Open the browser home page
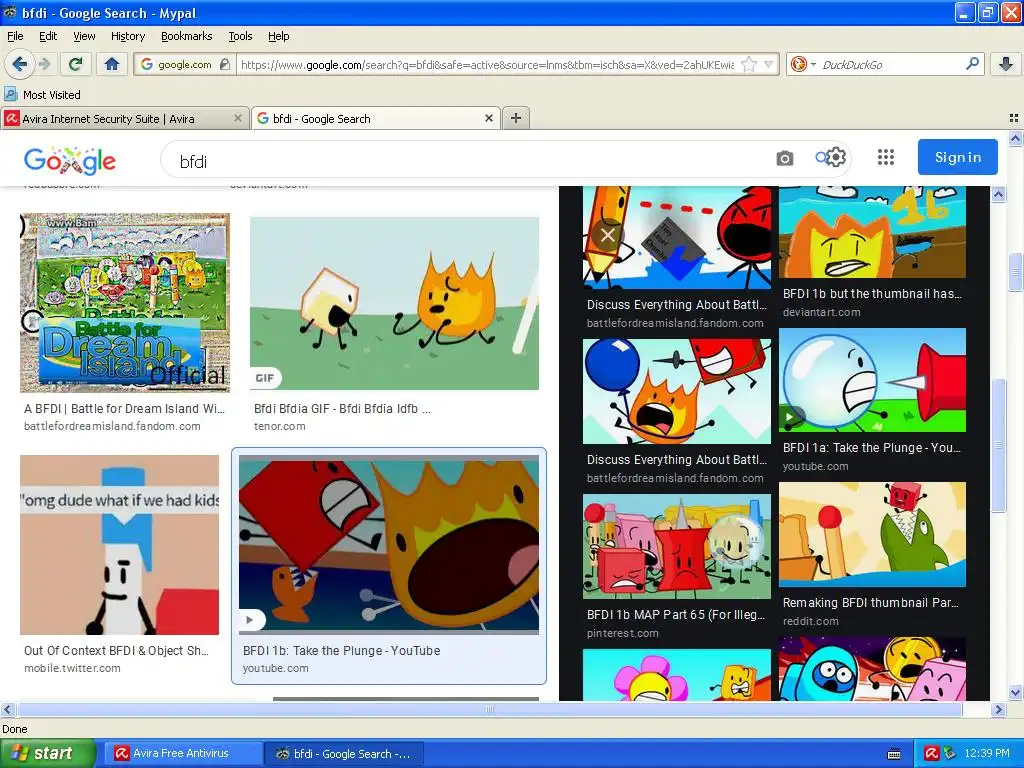 (x=112, y=64)
